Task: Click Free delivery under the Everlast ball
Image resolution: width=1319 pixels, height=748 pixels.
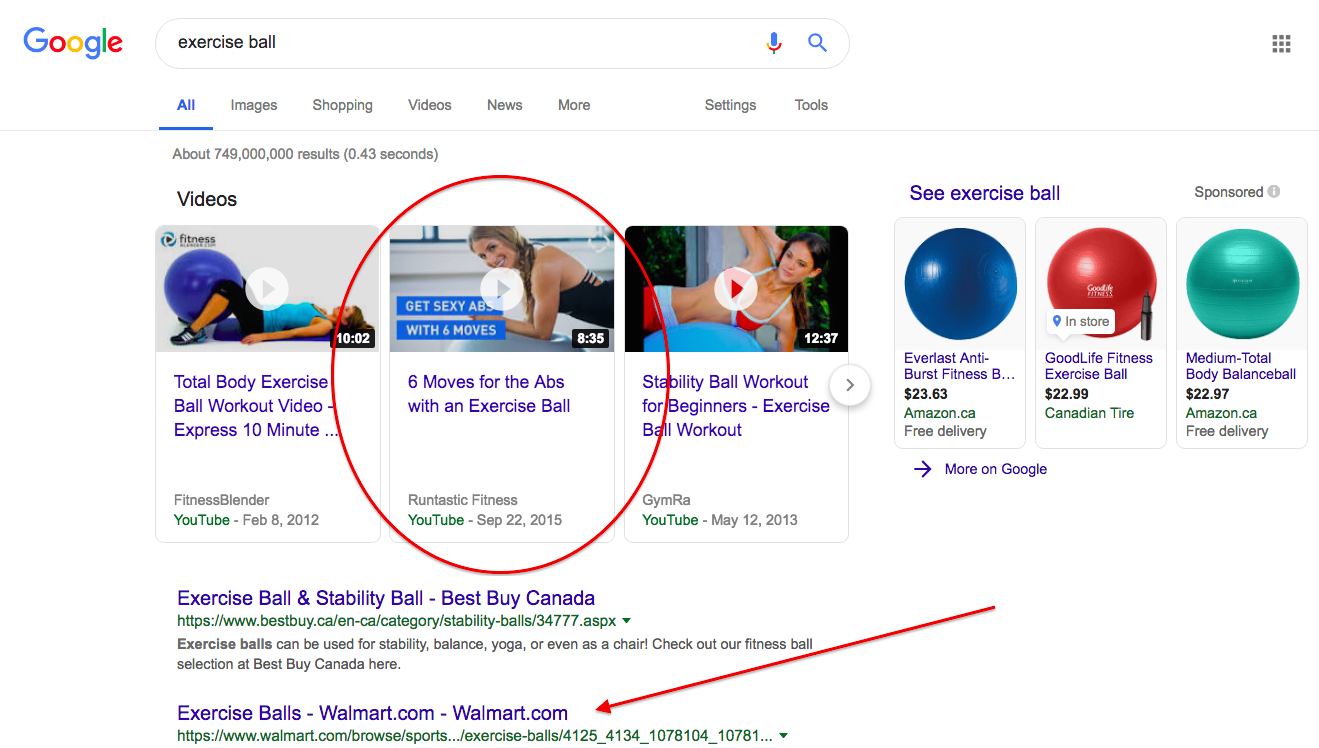Action: coord(945,431)
